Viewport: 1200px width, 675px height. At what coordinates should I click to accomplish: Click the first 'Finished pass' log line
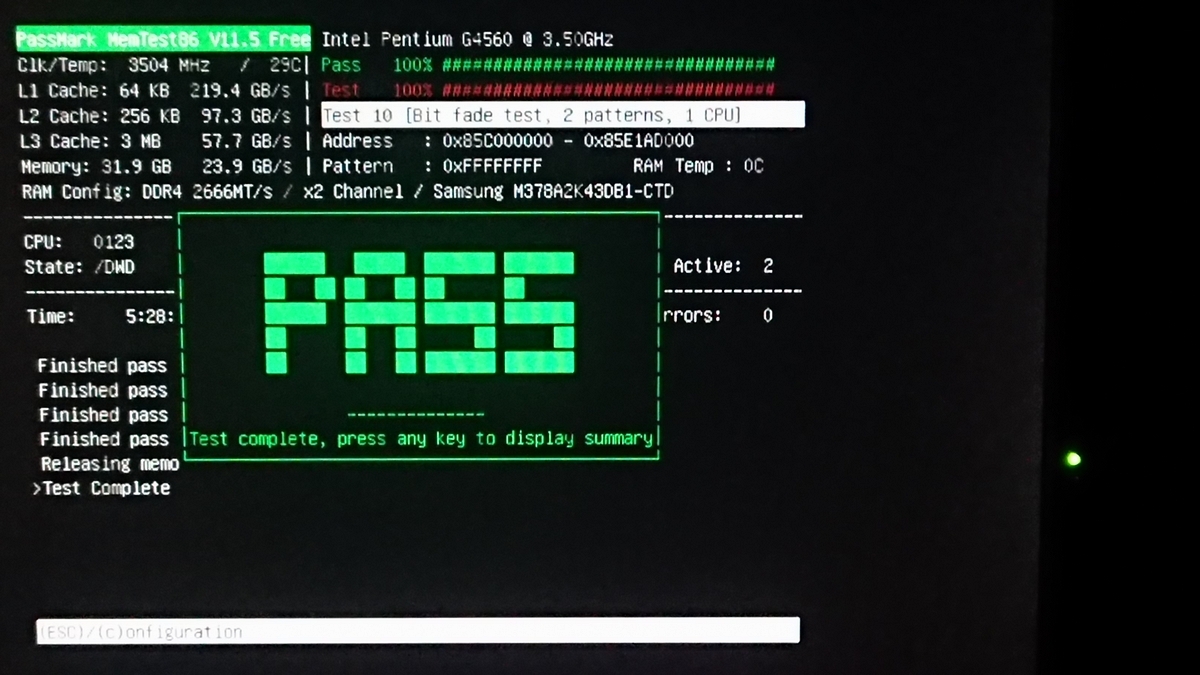pyautogui.click(x=102, y=366)
